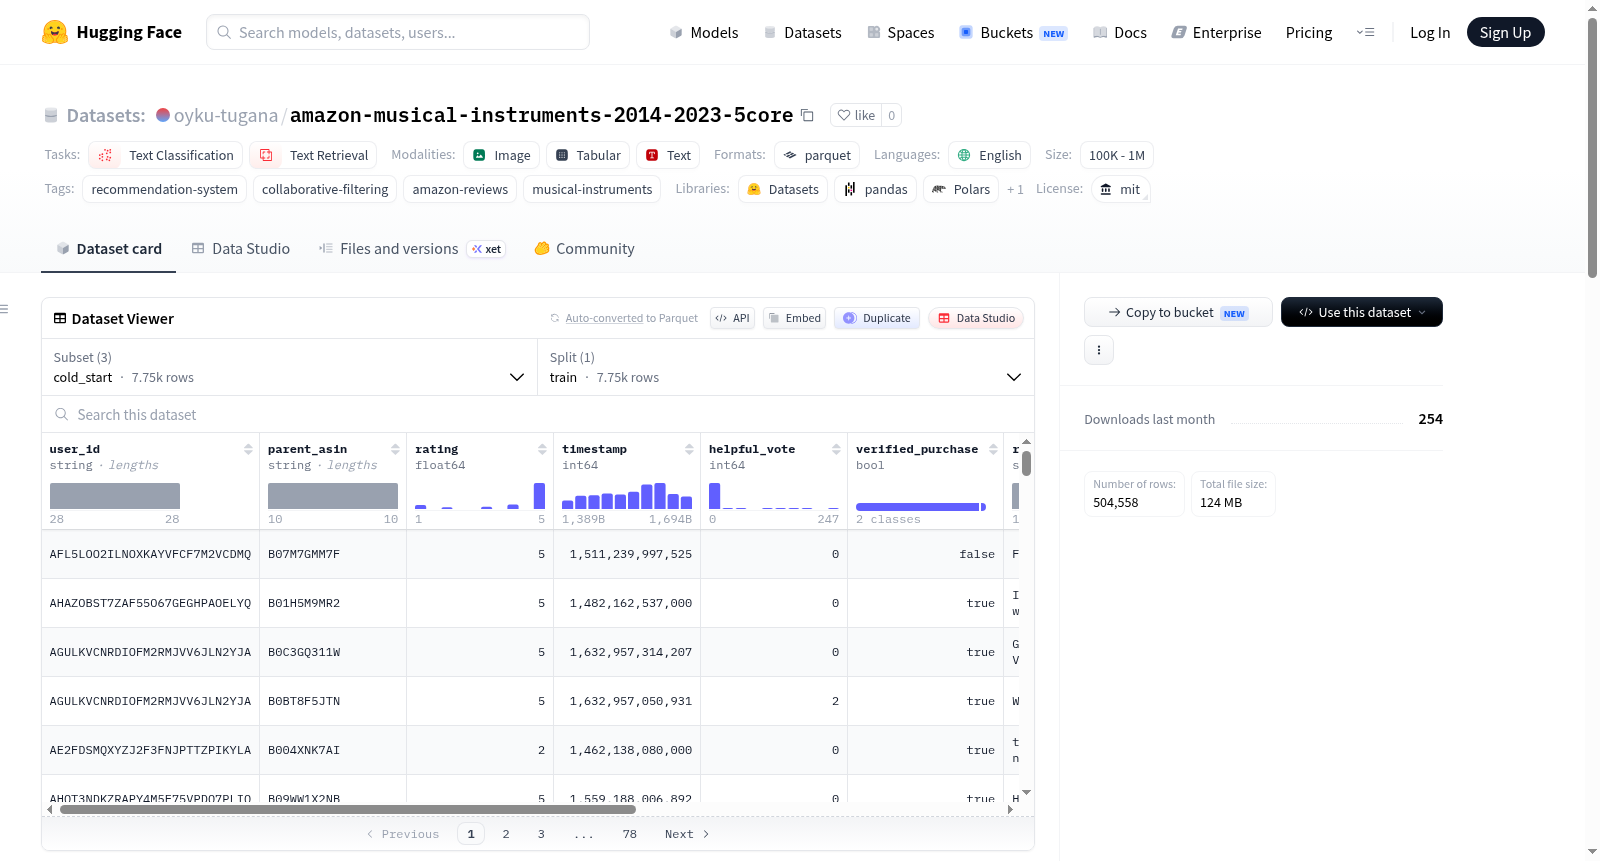Viewport: 1600px width, 861px height.
Task: Click the amazon-reviews tag
Action: (460, 189)
